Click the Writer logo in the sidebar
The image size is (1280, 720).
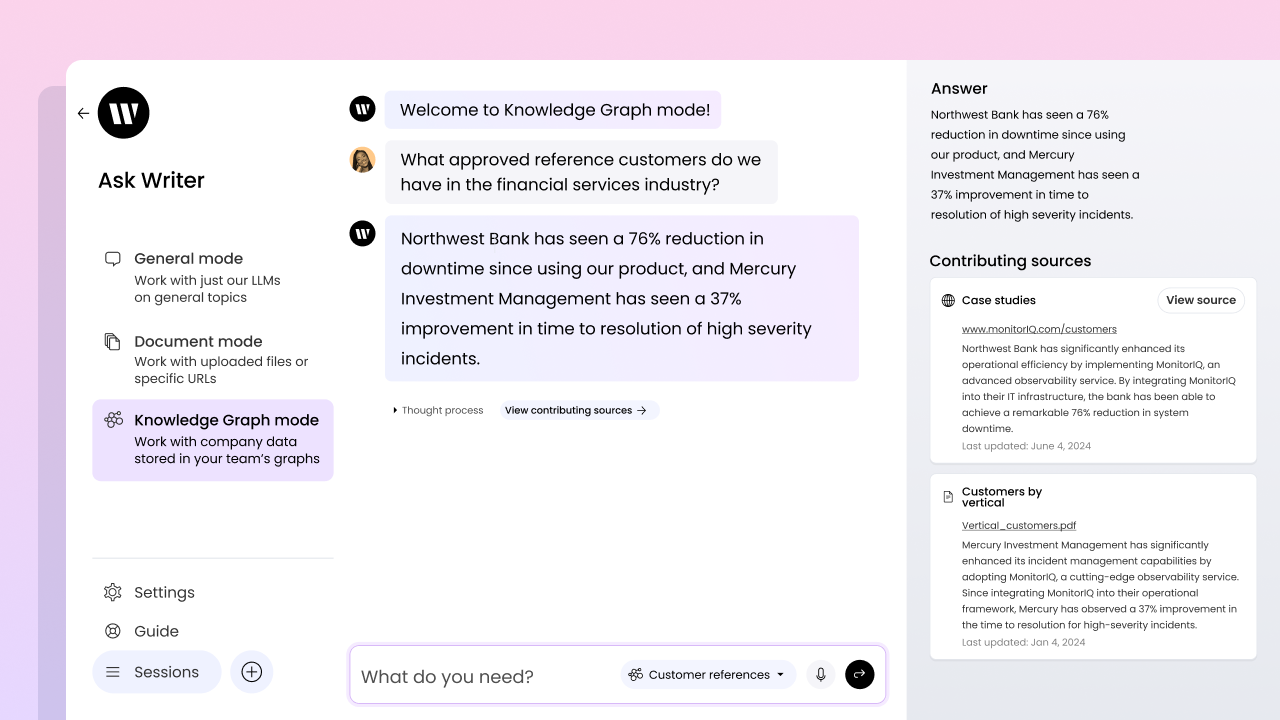(124, 113)
